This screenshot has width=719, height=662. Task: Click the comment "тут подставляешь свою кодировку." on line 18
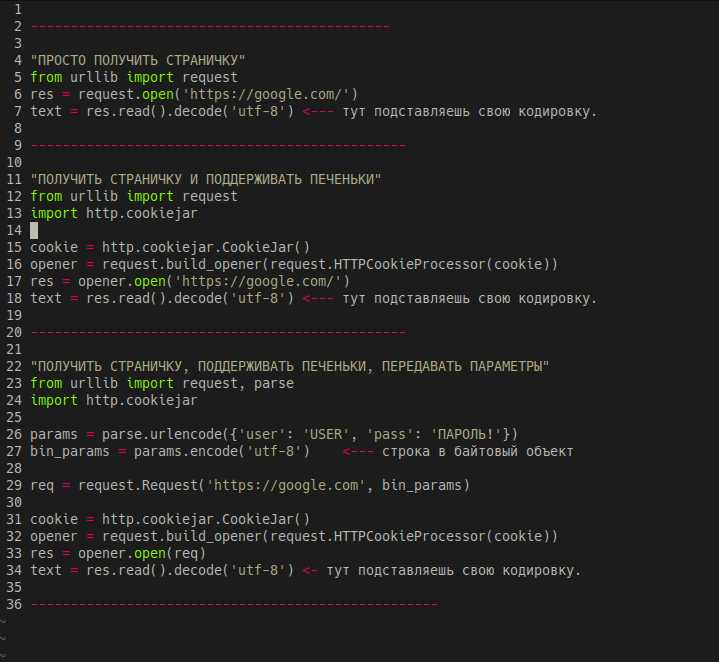click(x=470, y=298)
